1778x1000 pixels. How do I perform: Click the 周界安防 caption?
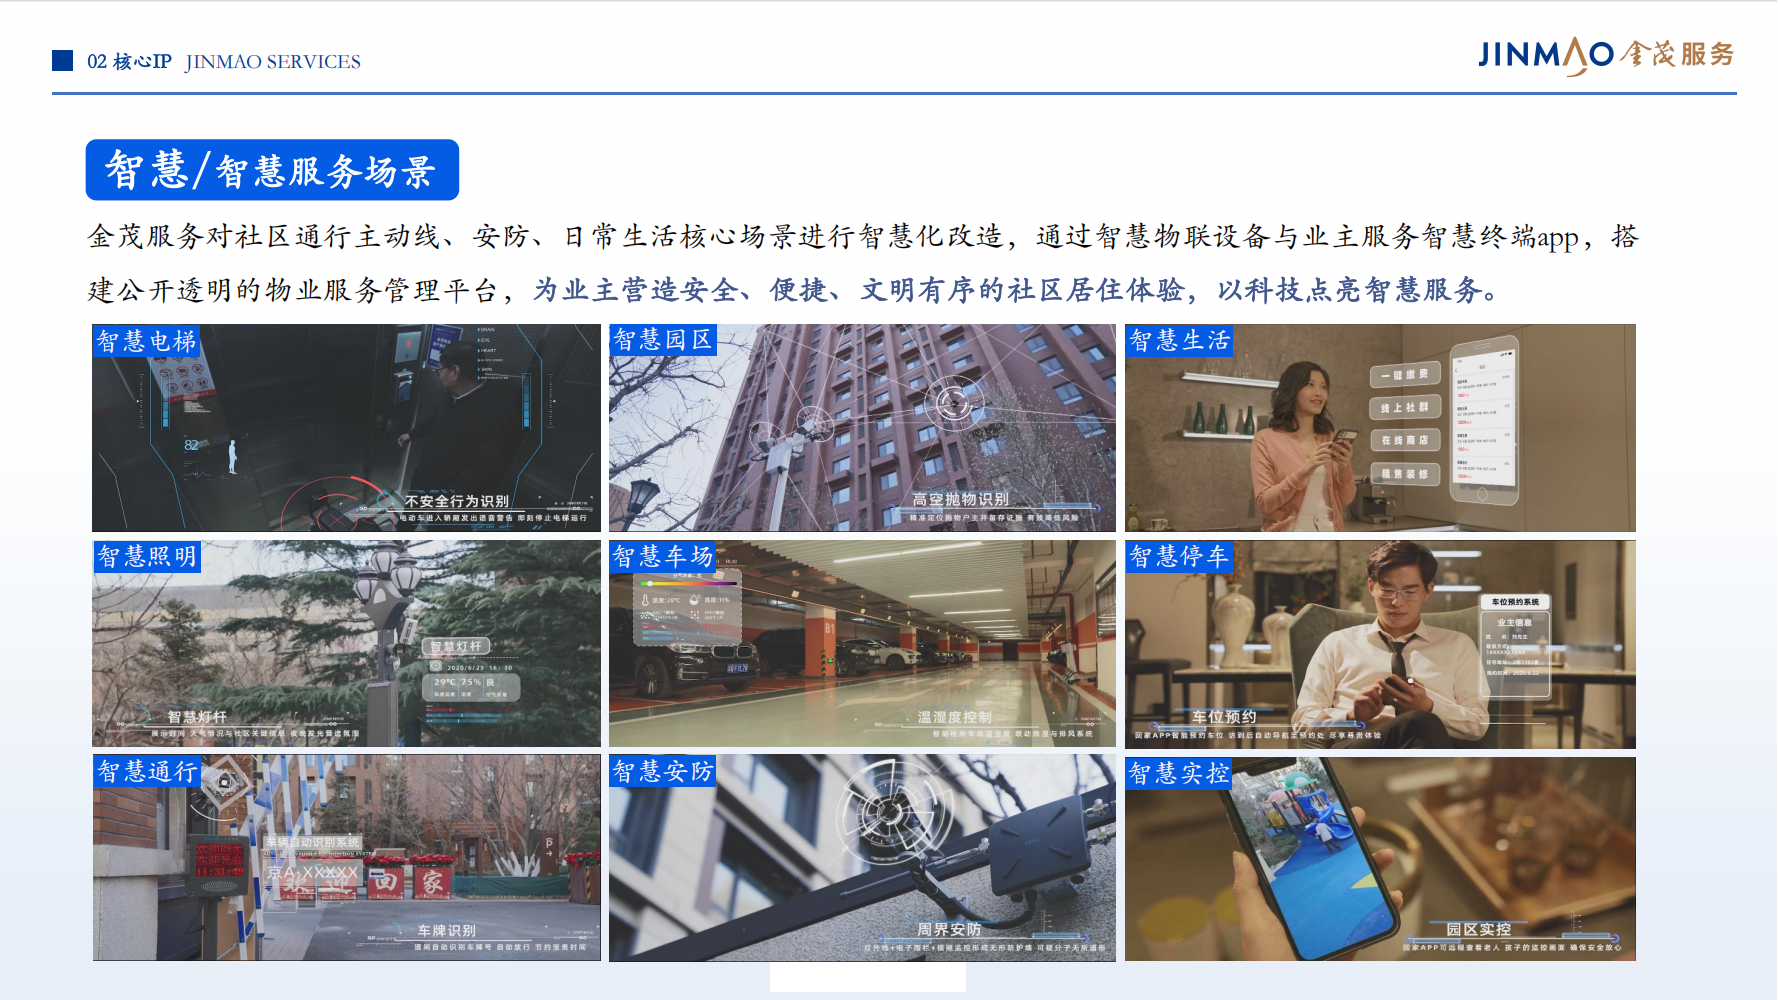coord(949,930)
